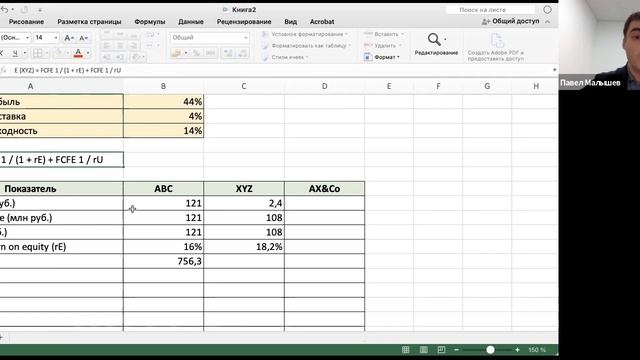Switch to the Формулы tab

pos(150,22)
